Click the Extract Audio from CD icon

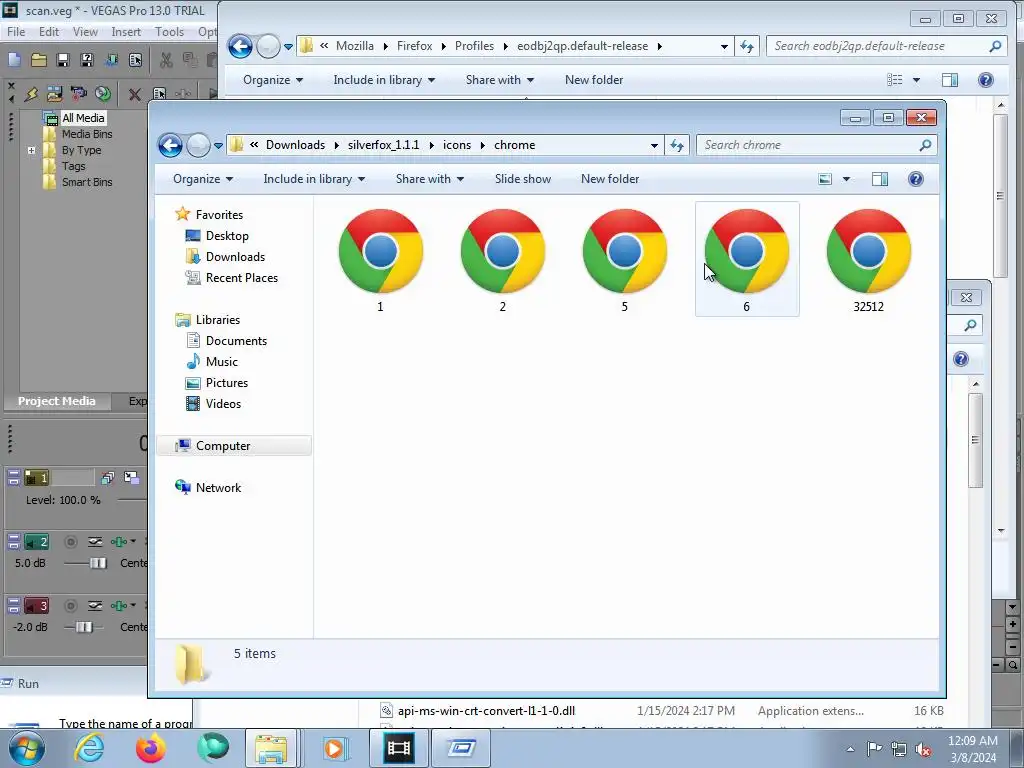pos(103,94)
